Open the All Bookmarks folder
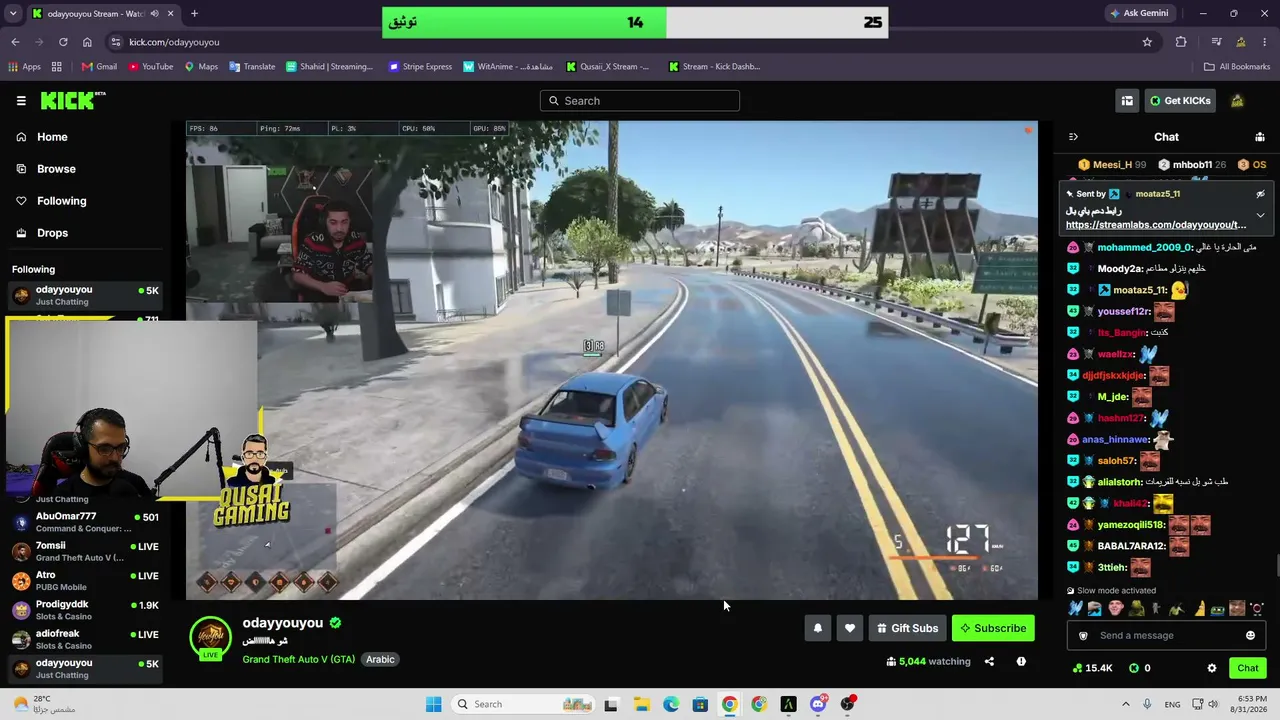The image size is (1280, 720). pos(1237,67)
